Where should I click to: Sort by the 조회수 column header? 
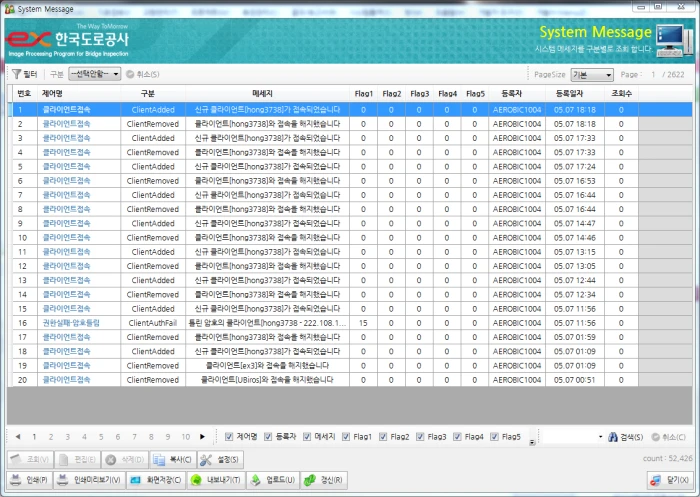pyautogui.click(x=621, y=93)
